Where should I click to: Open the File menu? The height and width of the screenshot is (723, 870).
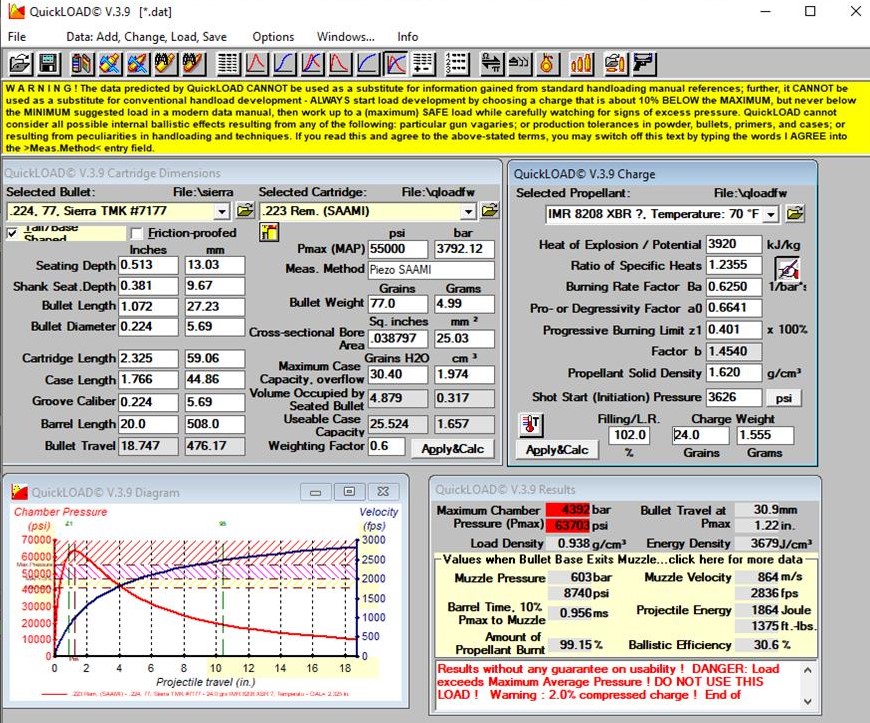(17, 37)
